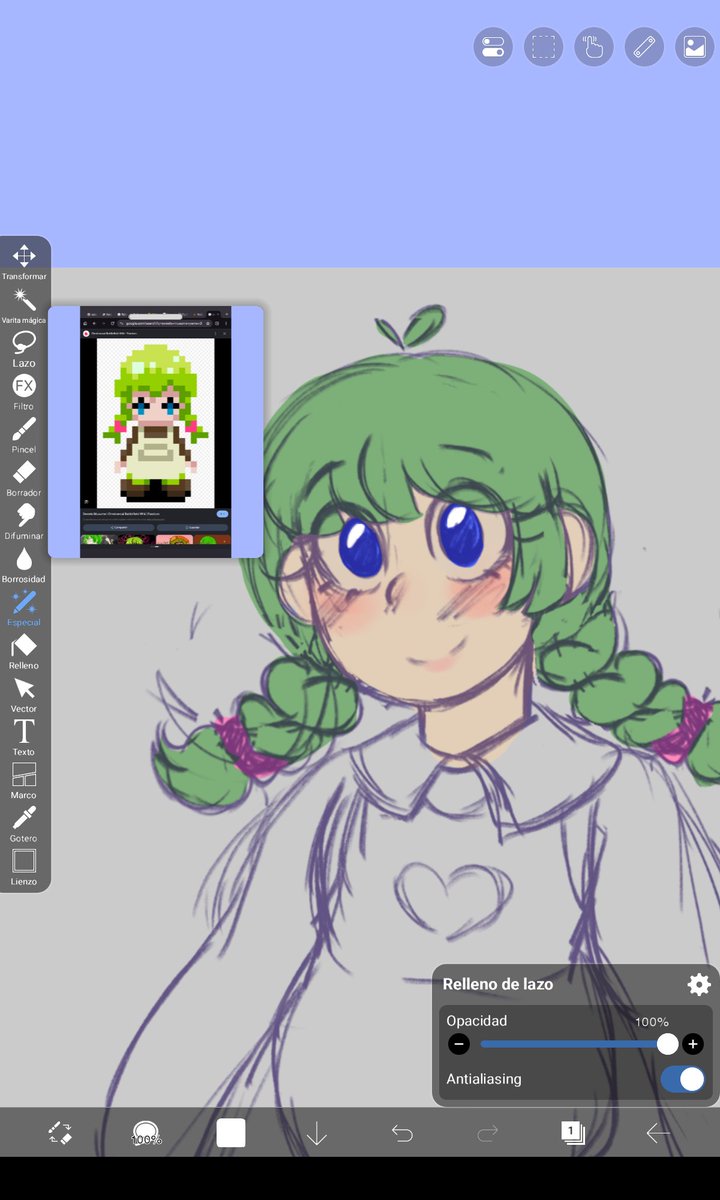The width and height of the screenshot is (720, 1200).
Task: Select the Texto text tool
Action: coord(24,737)
